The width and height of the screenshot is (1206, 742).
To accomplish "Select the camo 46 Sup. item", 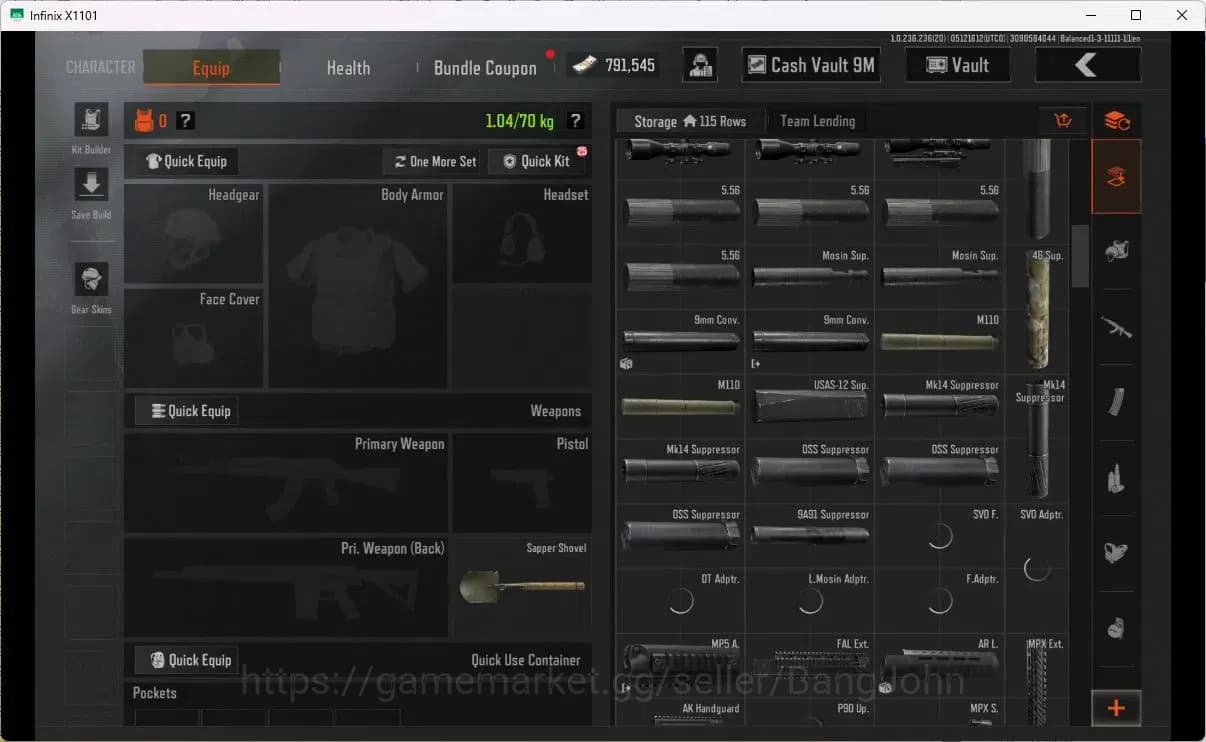I will pyautogui.click(x=1037, y=308).
